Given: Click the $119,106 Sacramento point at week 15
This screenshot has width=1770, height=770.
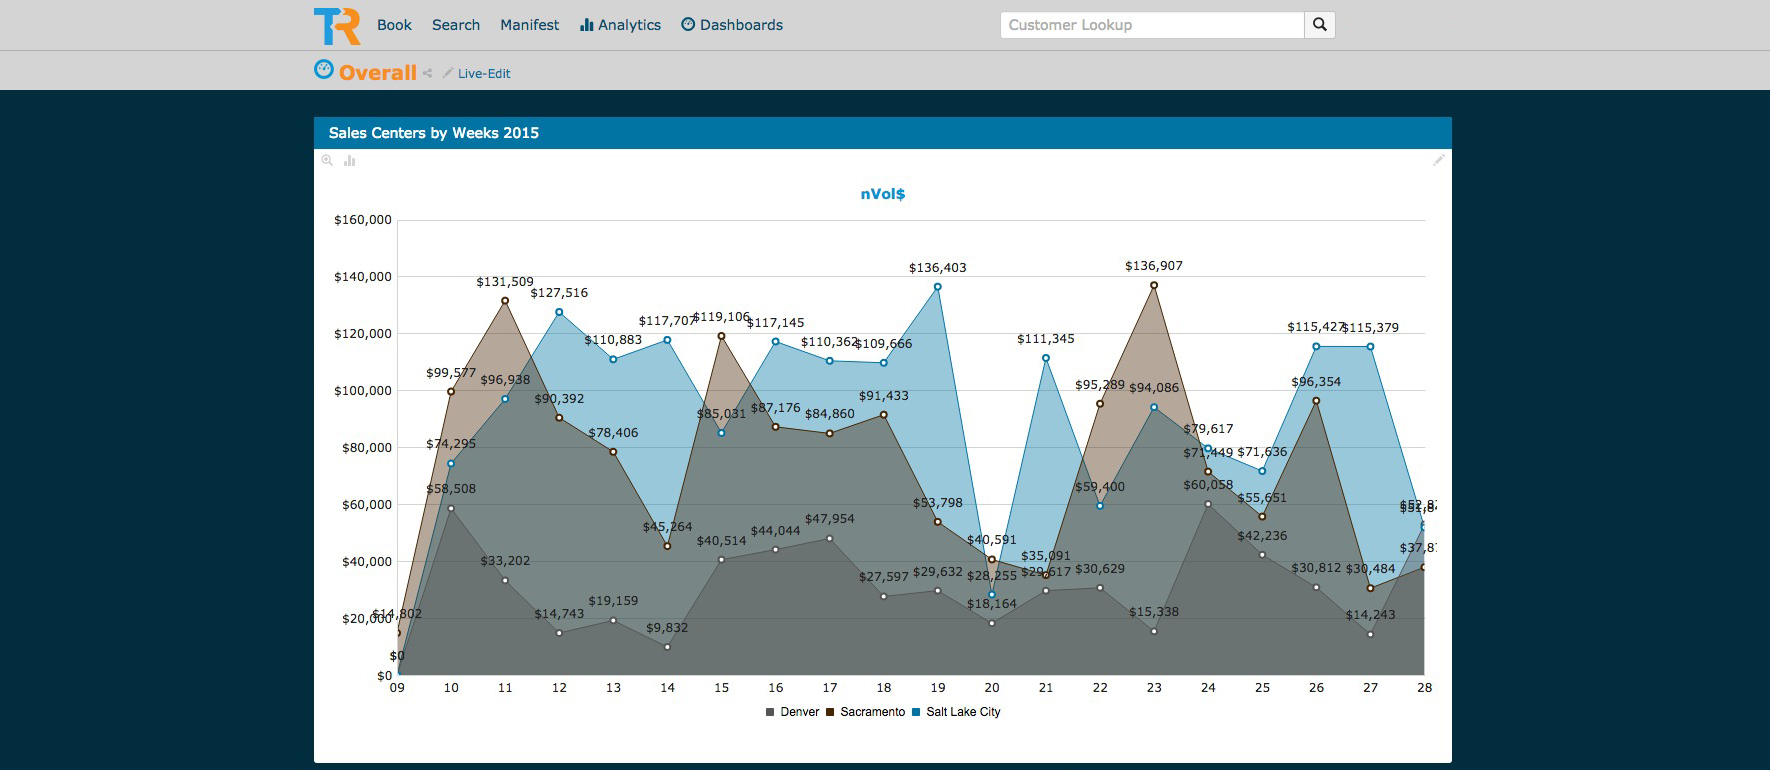Looking at the screenshot, I should [721, 336].
